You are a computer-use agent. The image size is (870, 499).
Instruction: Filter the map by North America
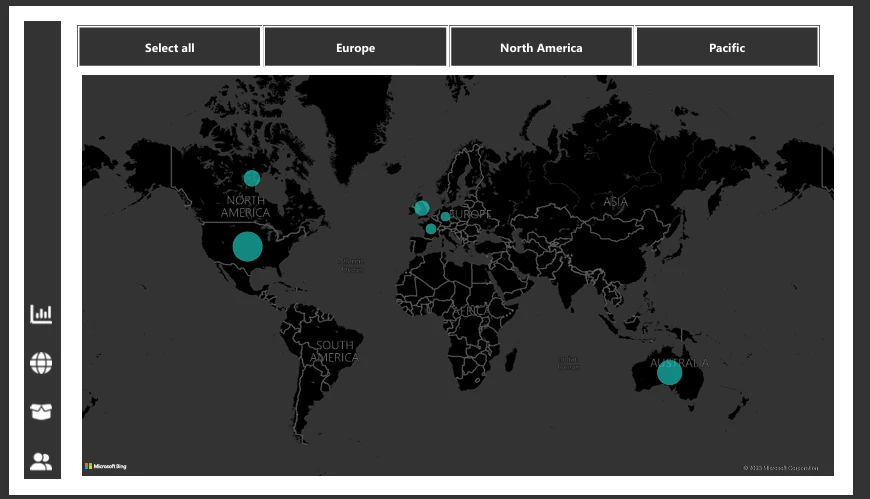point(541,47)
